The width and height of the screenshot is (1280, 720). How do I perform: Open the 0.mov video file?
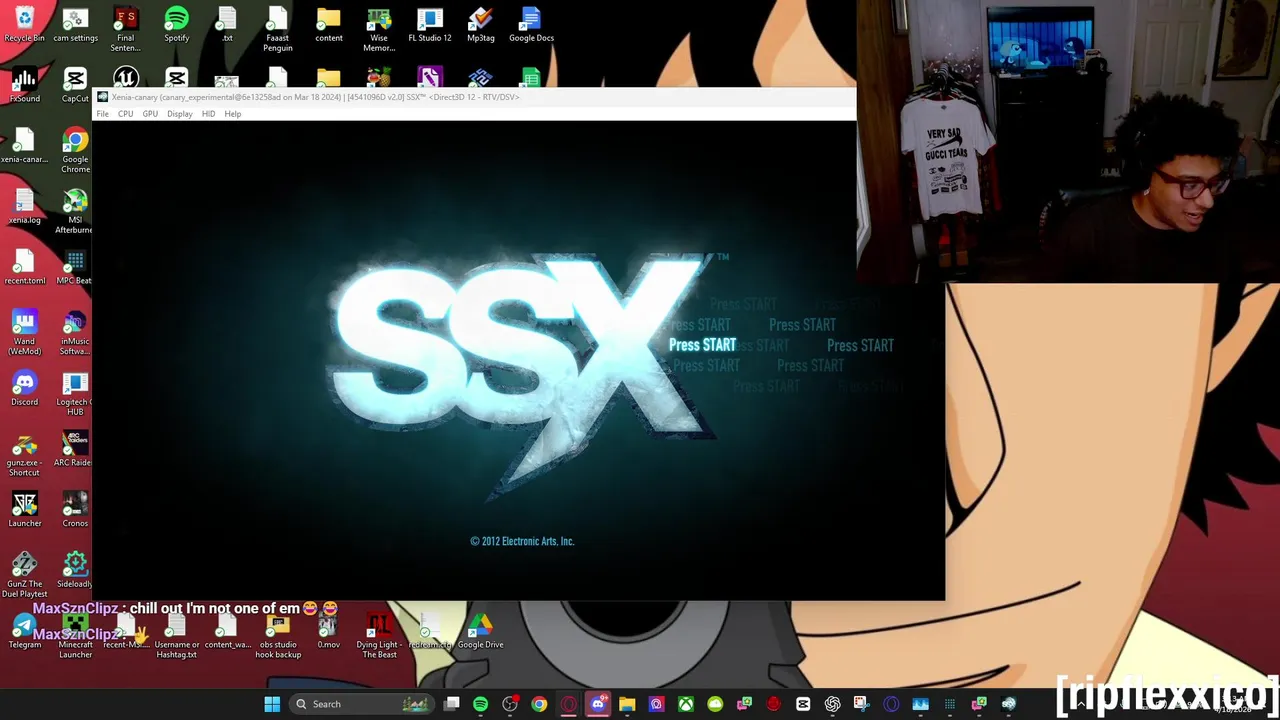[x=328, y=632]
